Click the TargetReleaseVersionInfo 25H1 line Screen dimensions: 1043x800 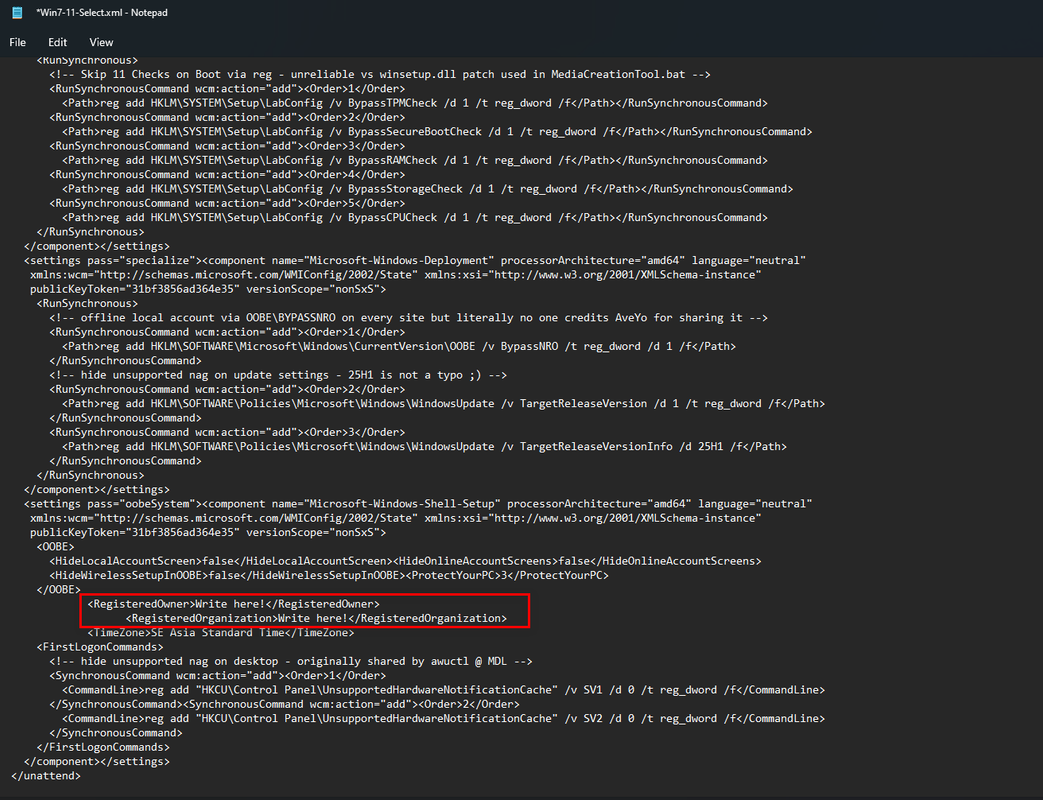point(424,447)
